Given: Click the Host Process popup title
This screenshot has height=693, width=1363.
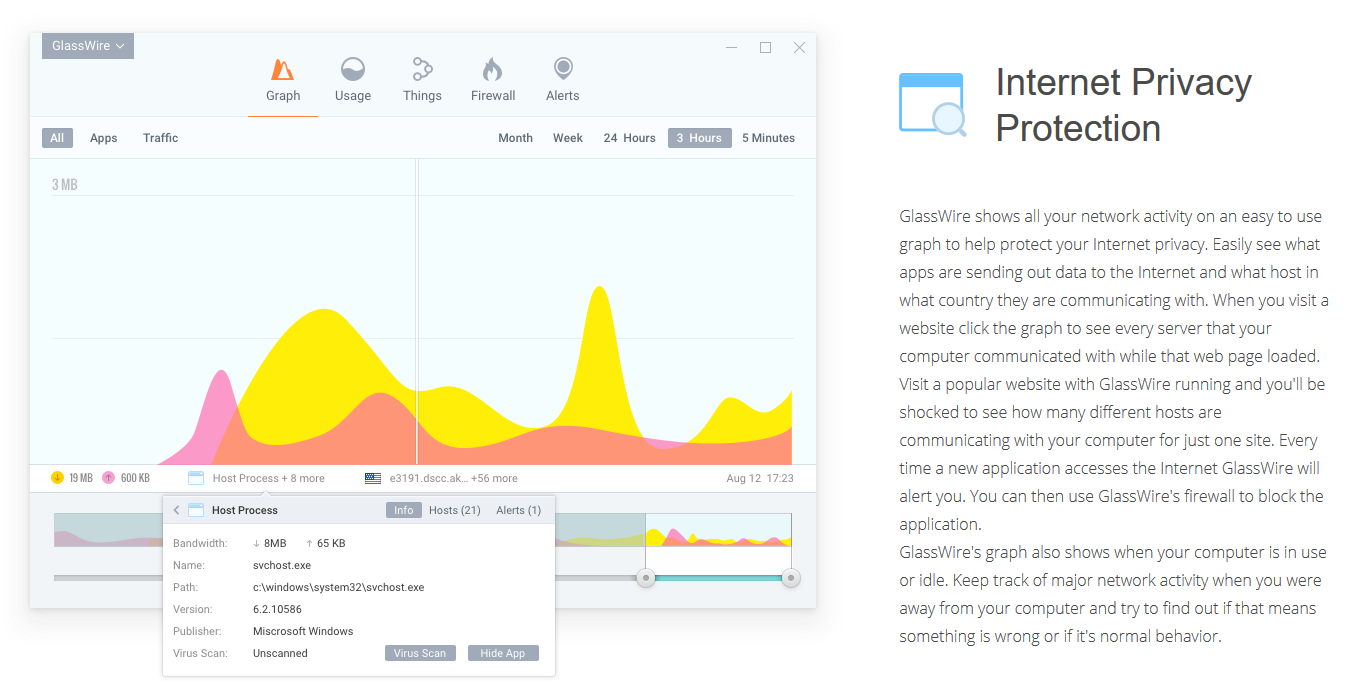Looking at the screenshot, I should 245,510.
